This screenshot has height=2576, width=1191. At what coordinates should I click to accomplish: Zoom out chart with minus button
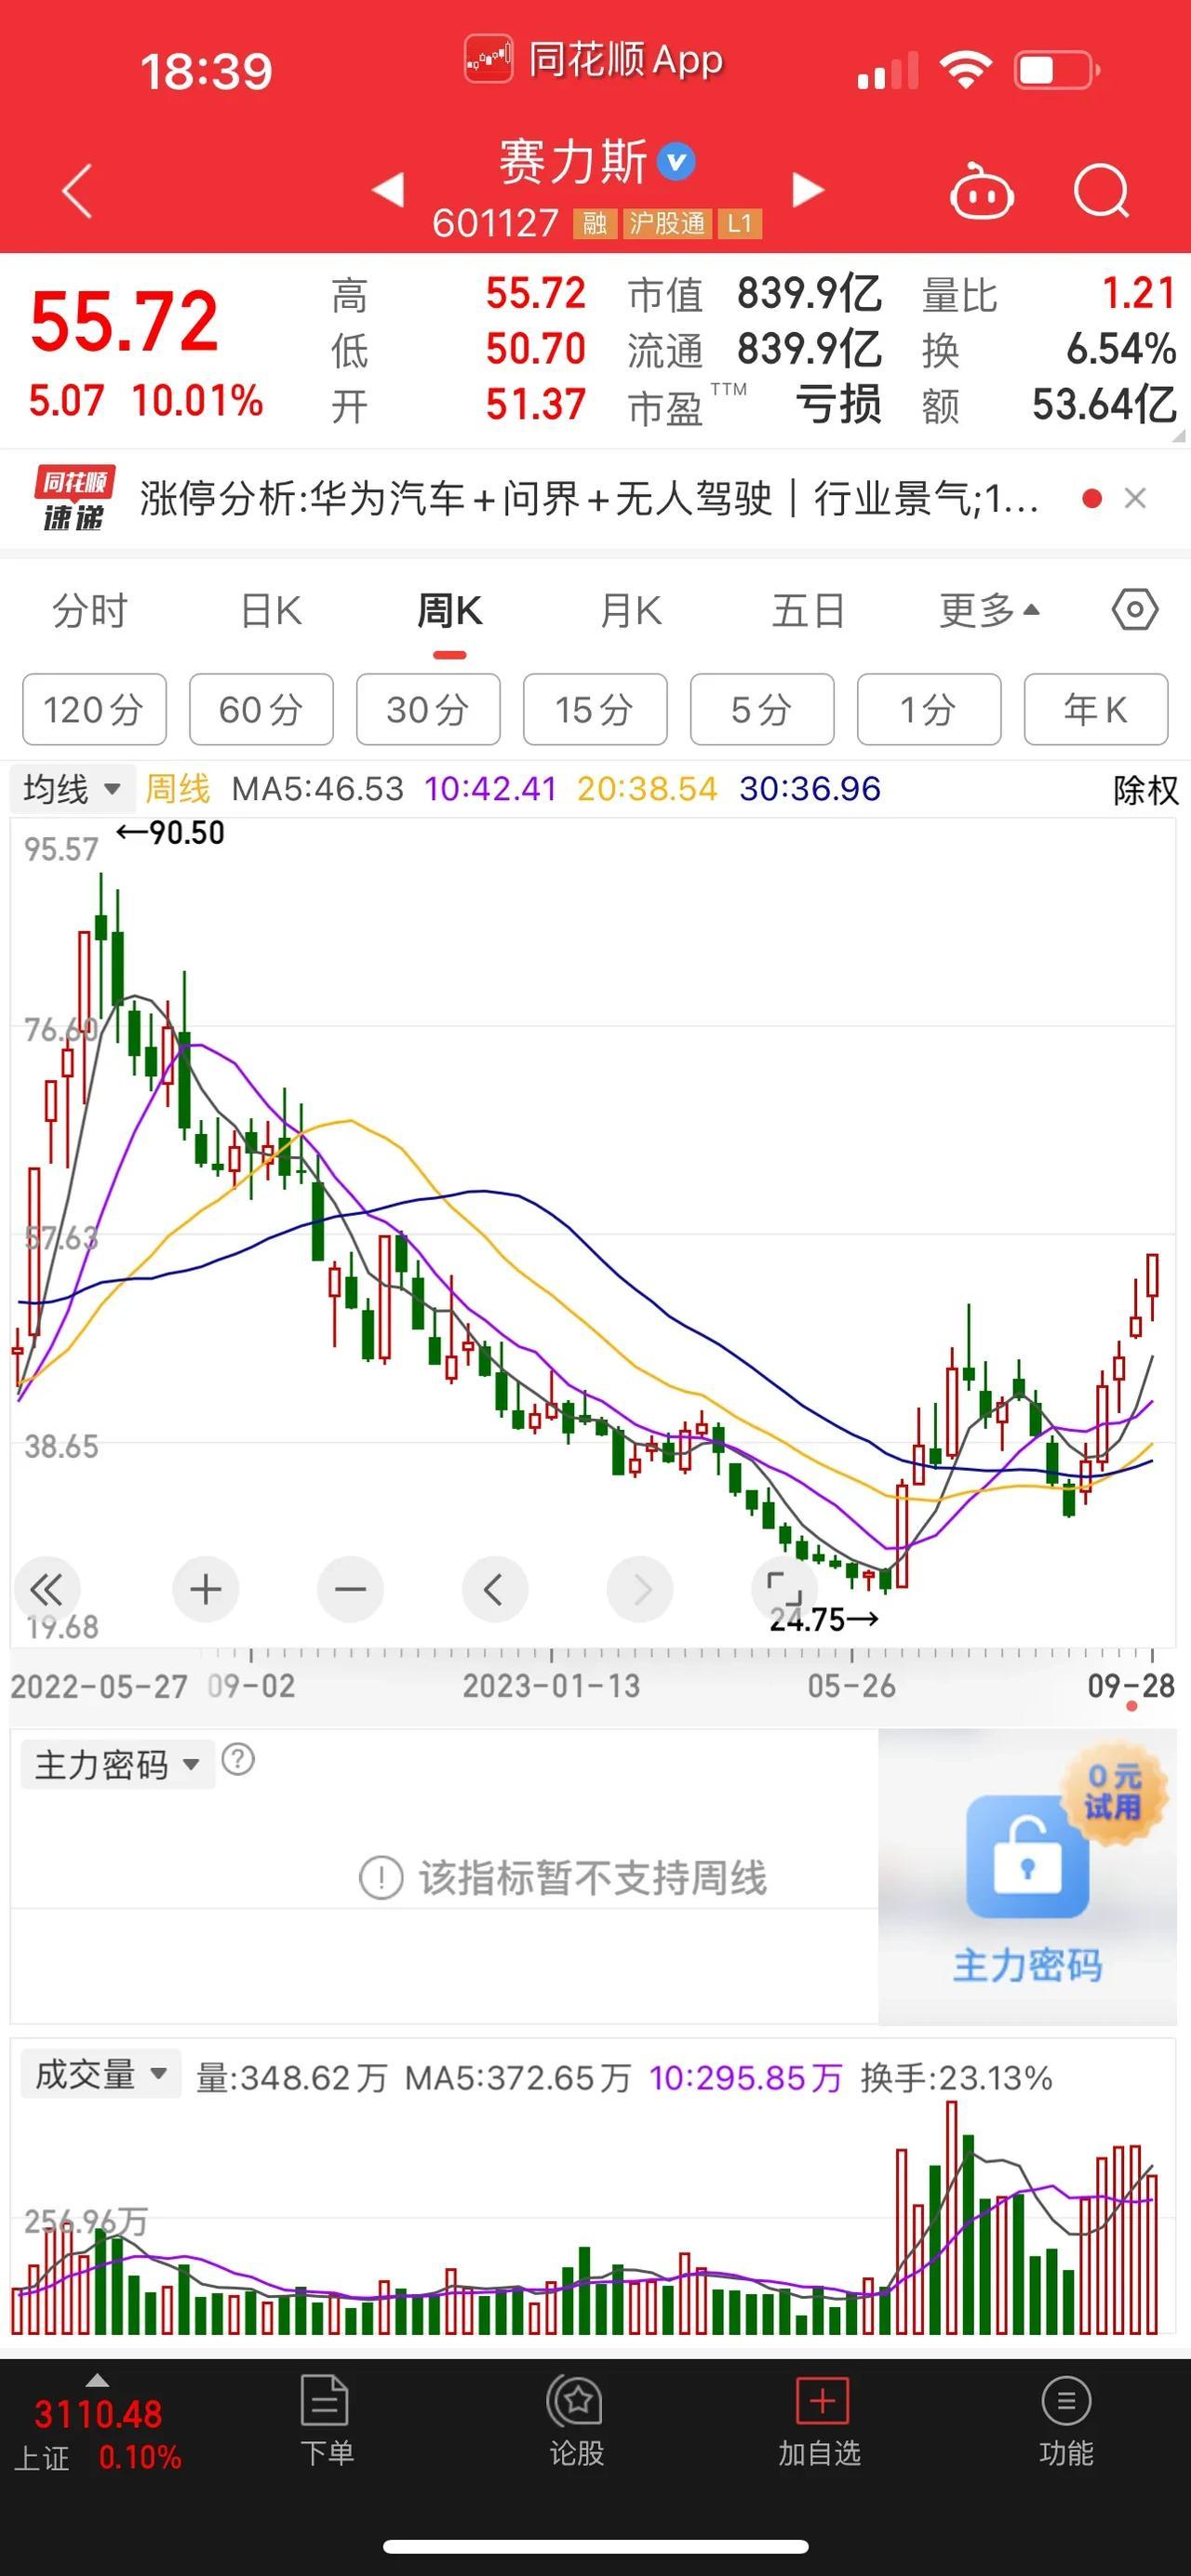(x=350, y=1589)
